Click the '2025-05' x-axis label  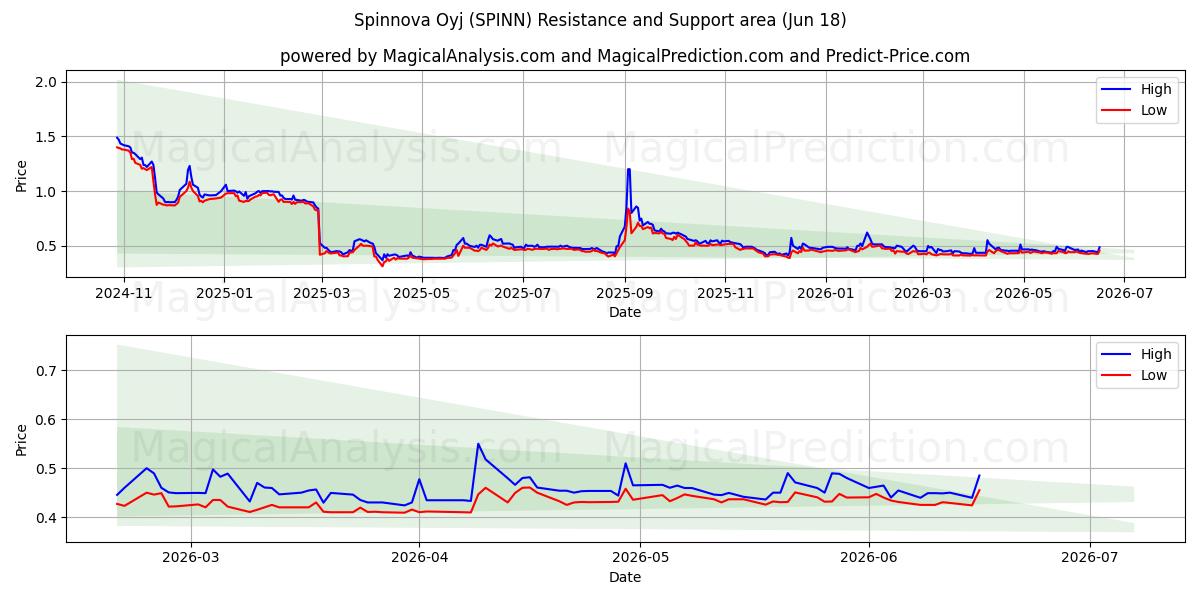coord(422,293)
